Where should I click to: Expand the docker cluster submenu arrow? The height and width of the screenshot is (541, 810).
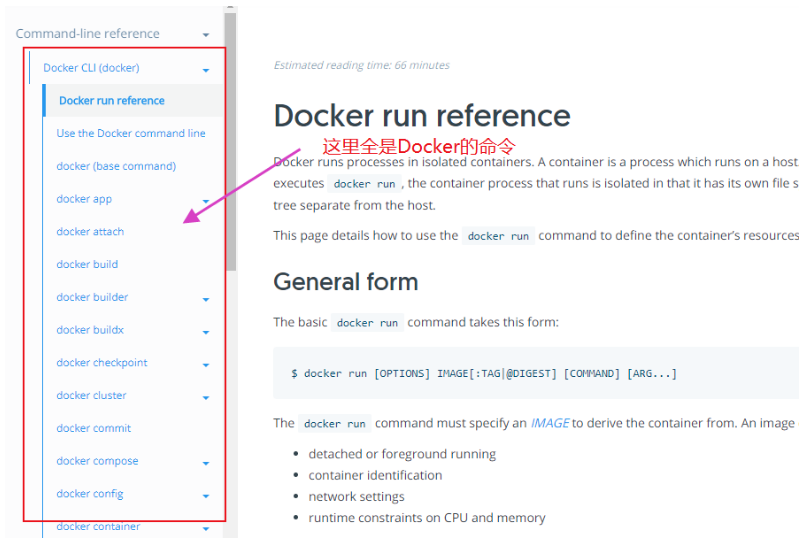pyautogui.click(x=206, y=397)
